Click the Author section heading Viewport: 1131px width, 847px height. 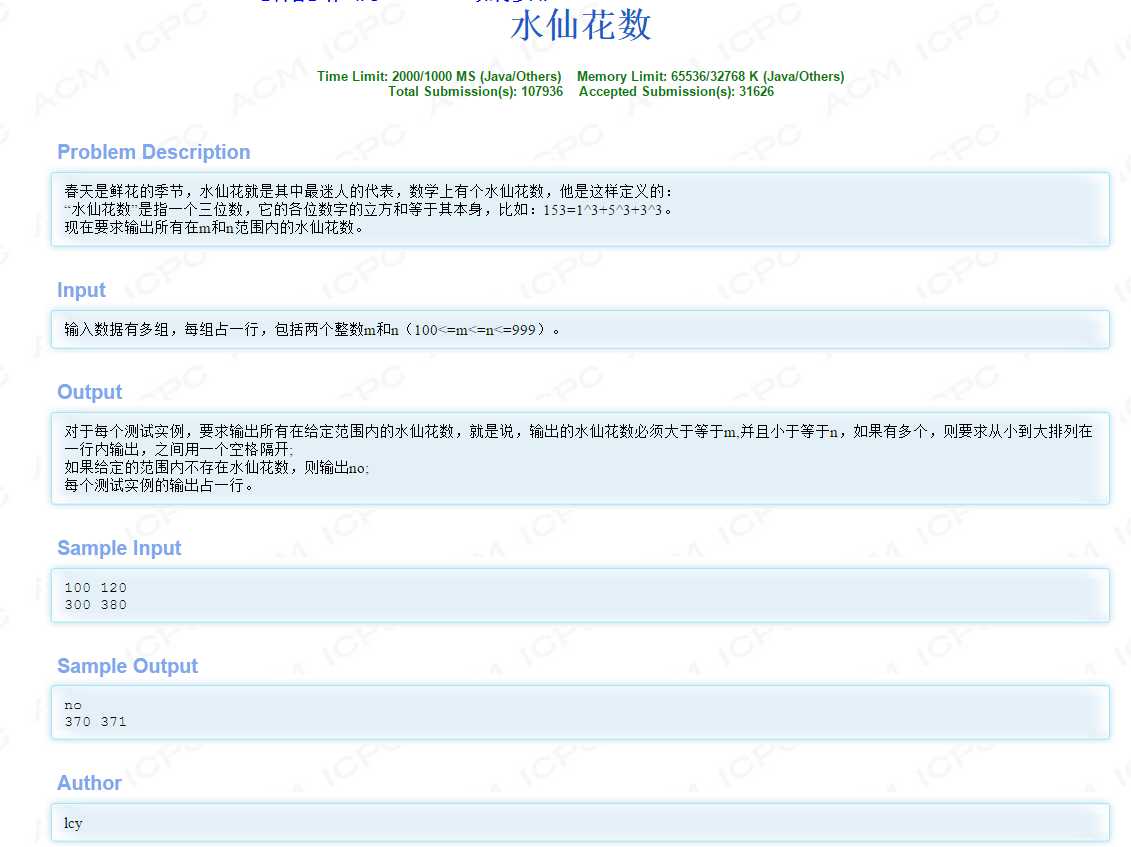89,783
